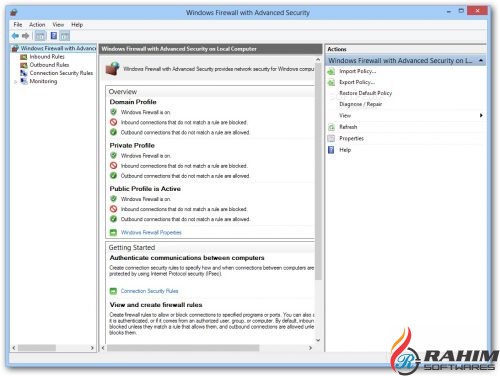The height and width of the screenshot is (376, 500).
Task: Click the 'Domain Profile' heading
Action: [133, 102]
